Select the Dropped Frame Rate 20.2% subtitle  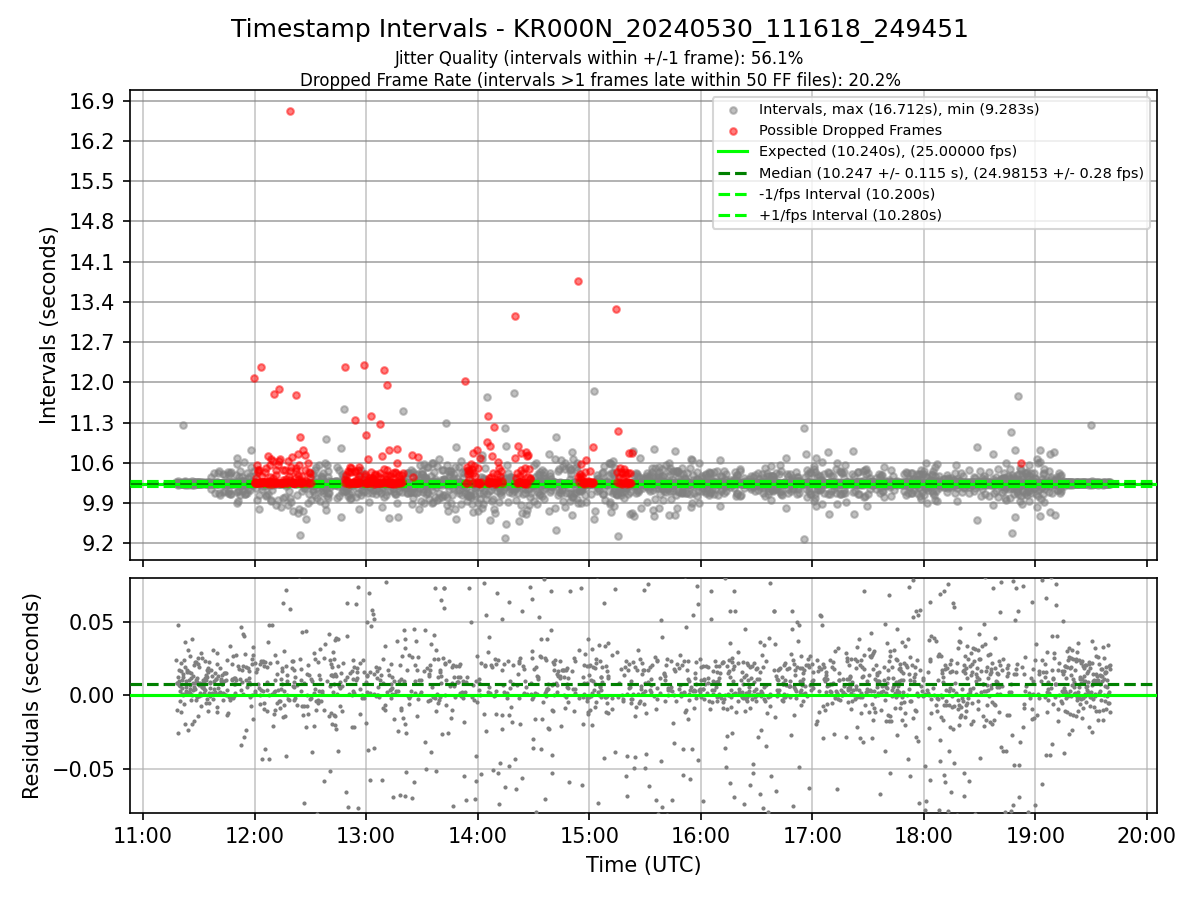600,80
